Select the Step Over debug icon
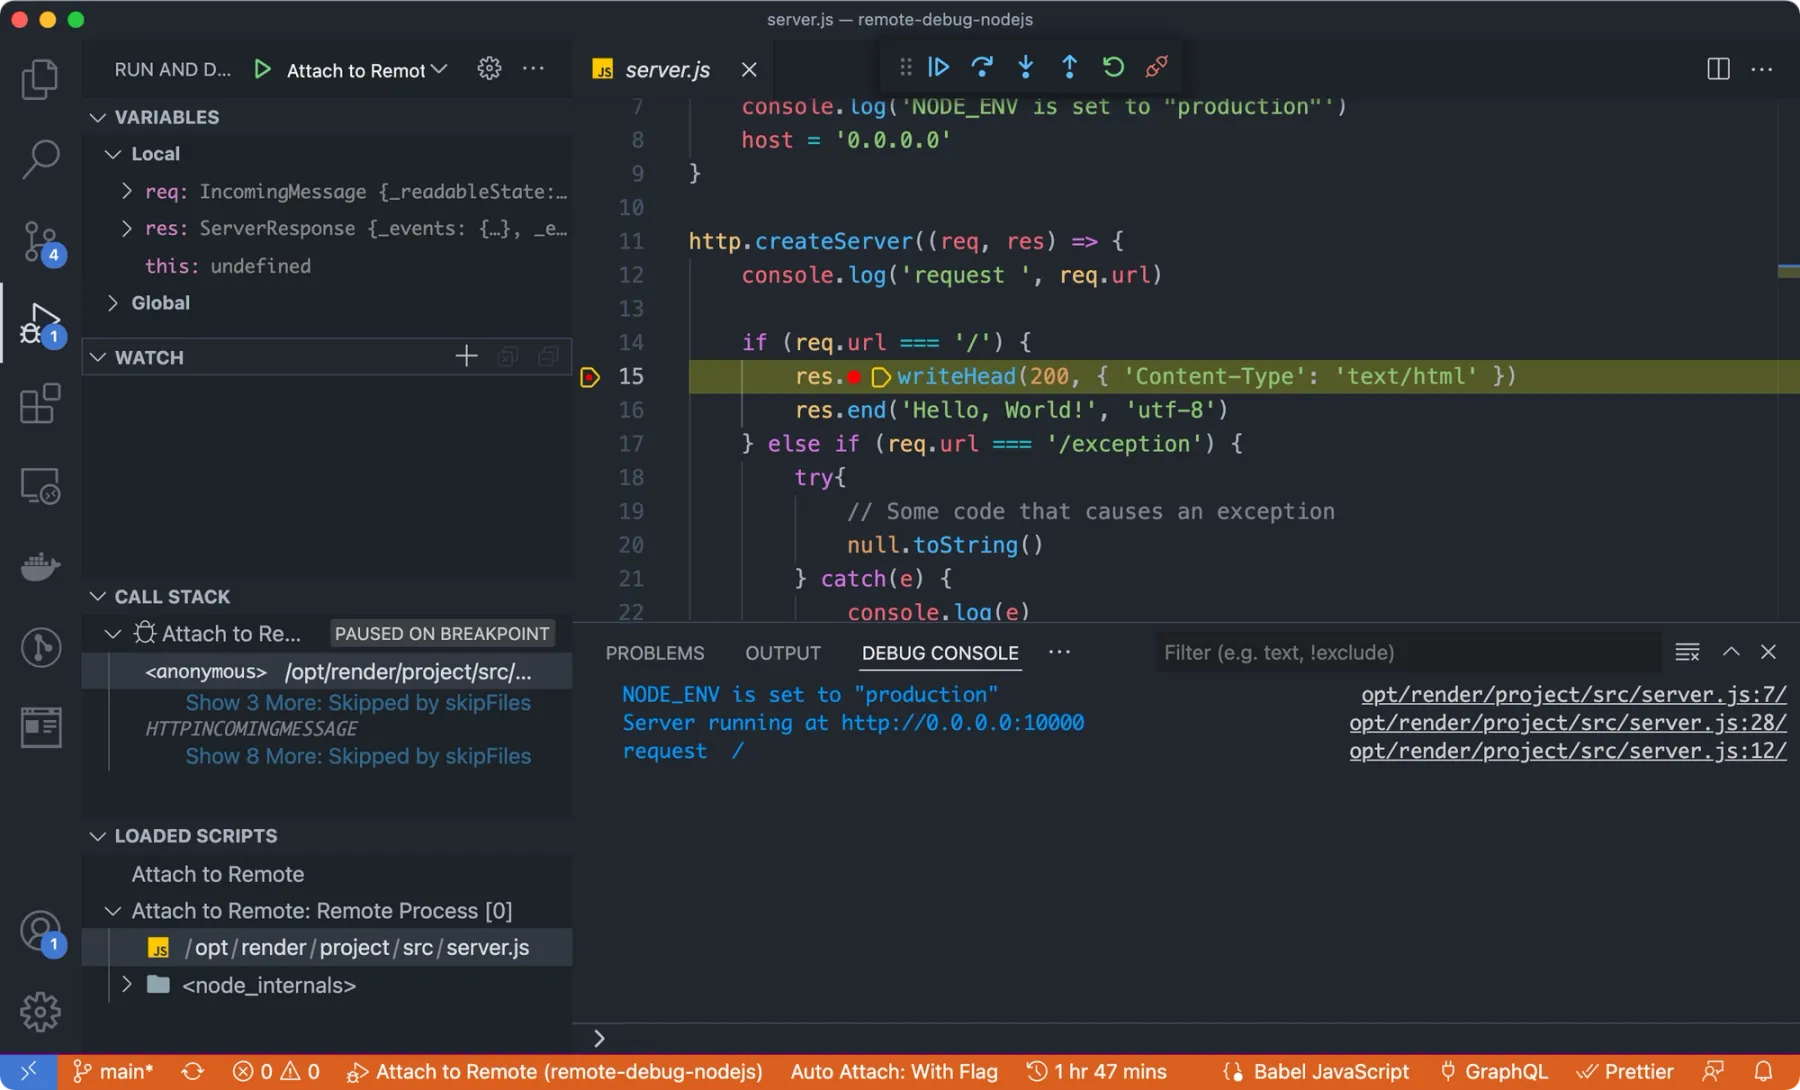This screenshot has height=1090, width=1800. [x=982, y=67]
